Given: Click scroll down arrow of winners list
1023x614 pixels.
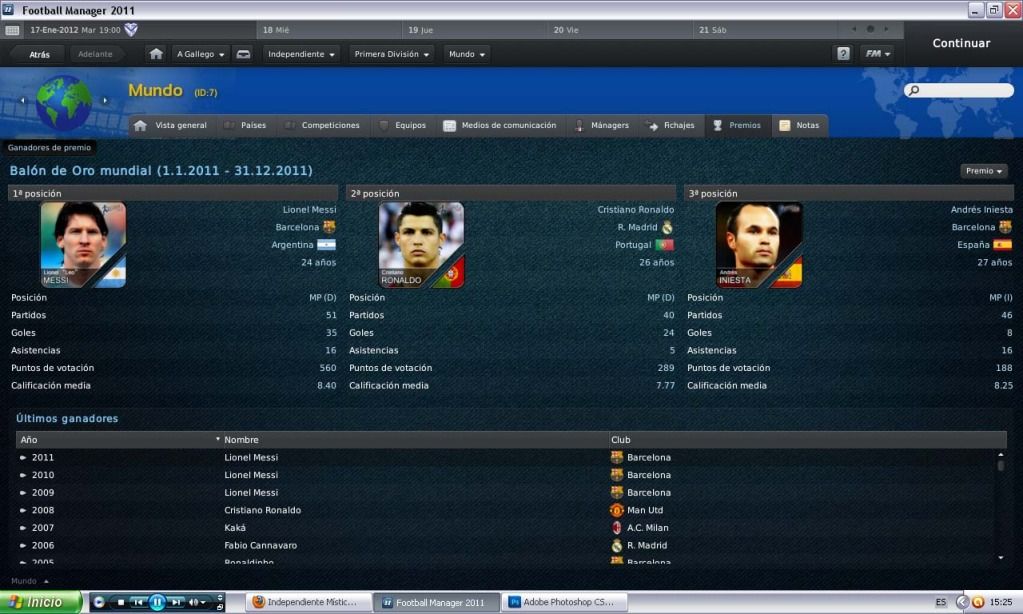Looking at the screenshot, I should (x=1001, y=557).
